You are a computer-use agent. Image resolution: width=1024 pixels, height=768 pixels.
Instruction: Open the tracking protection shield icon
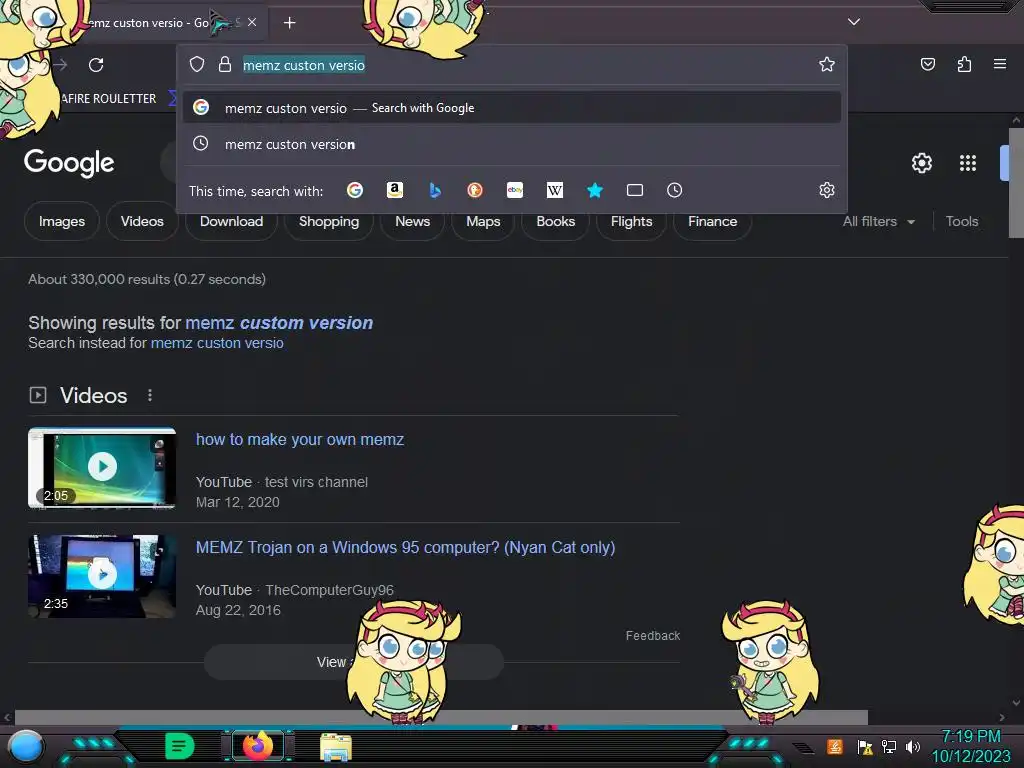(197, 64)
